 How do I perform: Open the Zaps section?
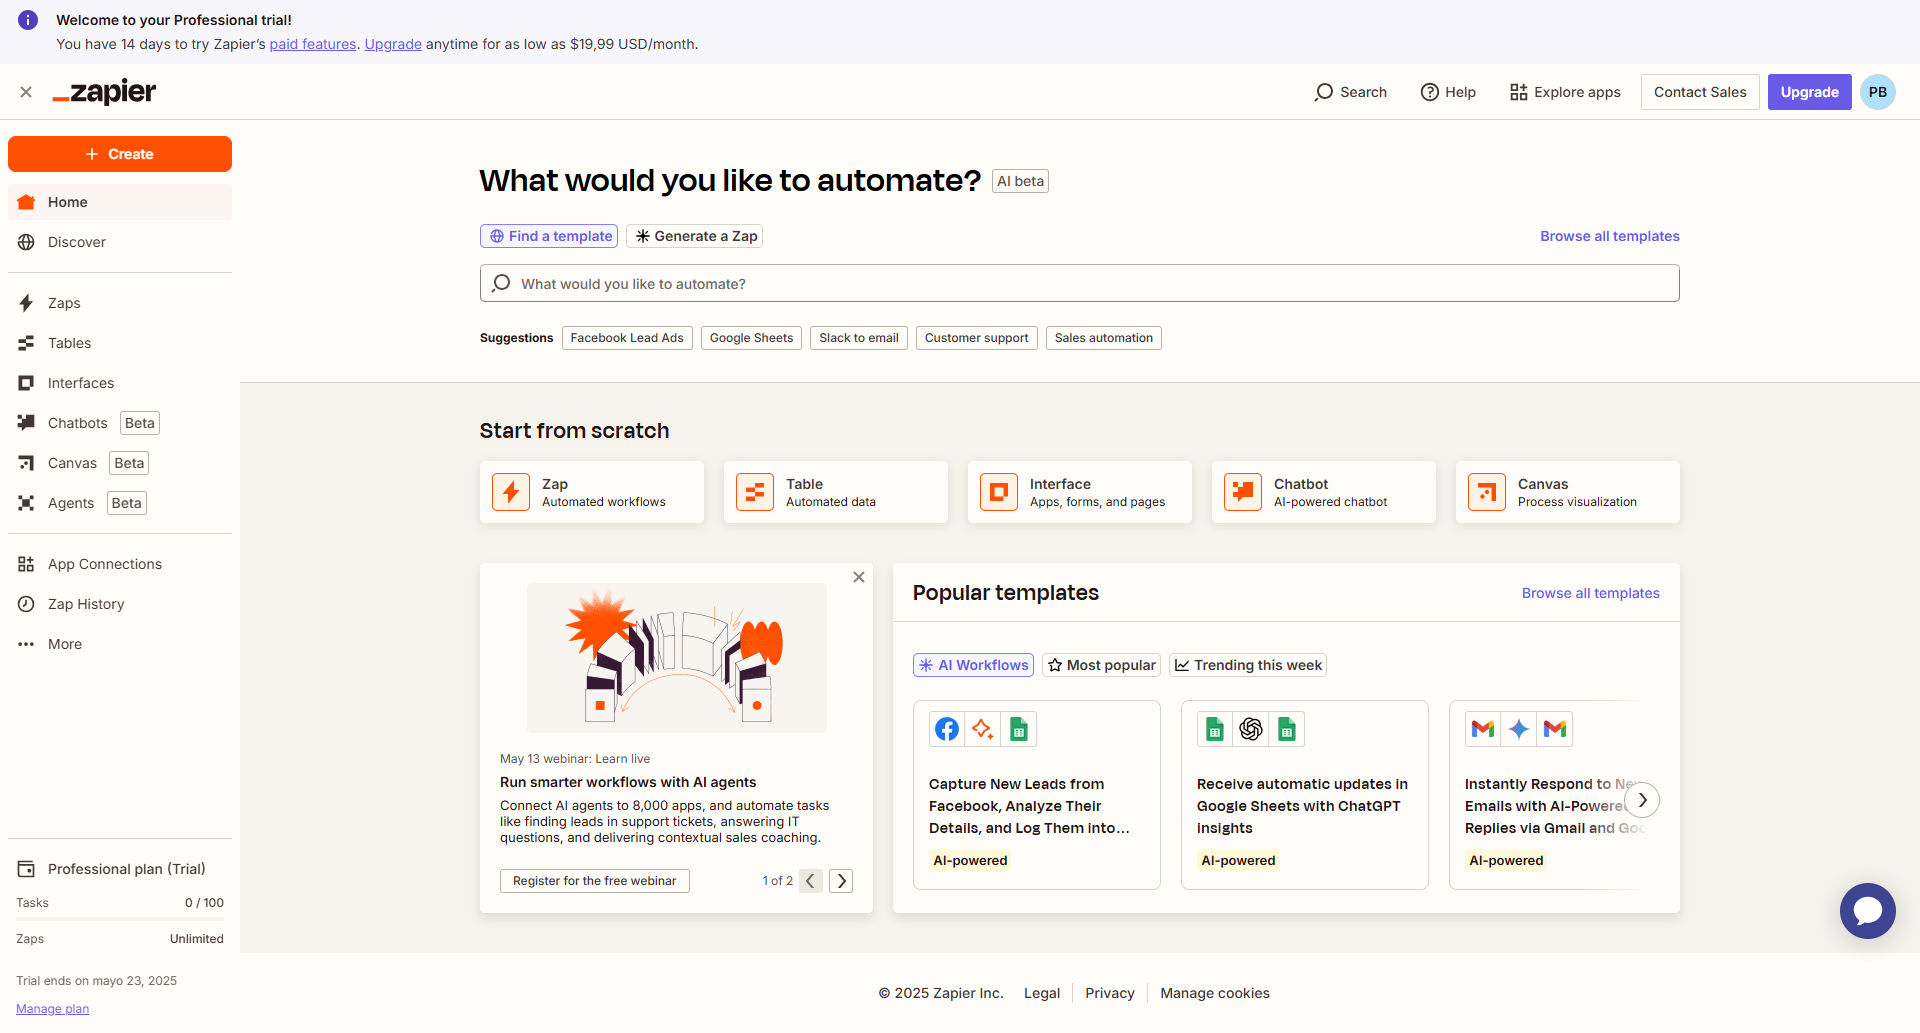pos(120,303)
